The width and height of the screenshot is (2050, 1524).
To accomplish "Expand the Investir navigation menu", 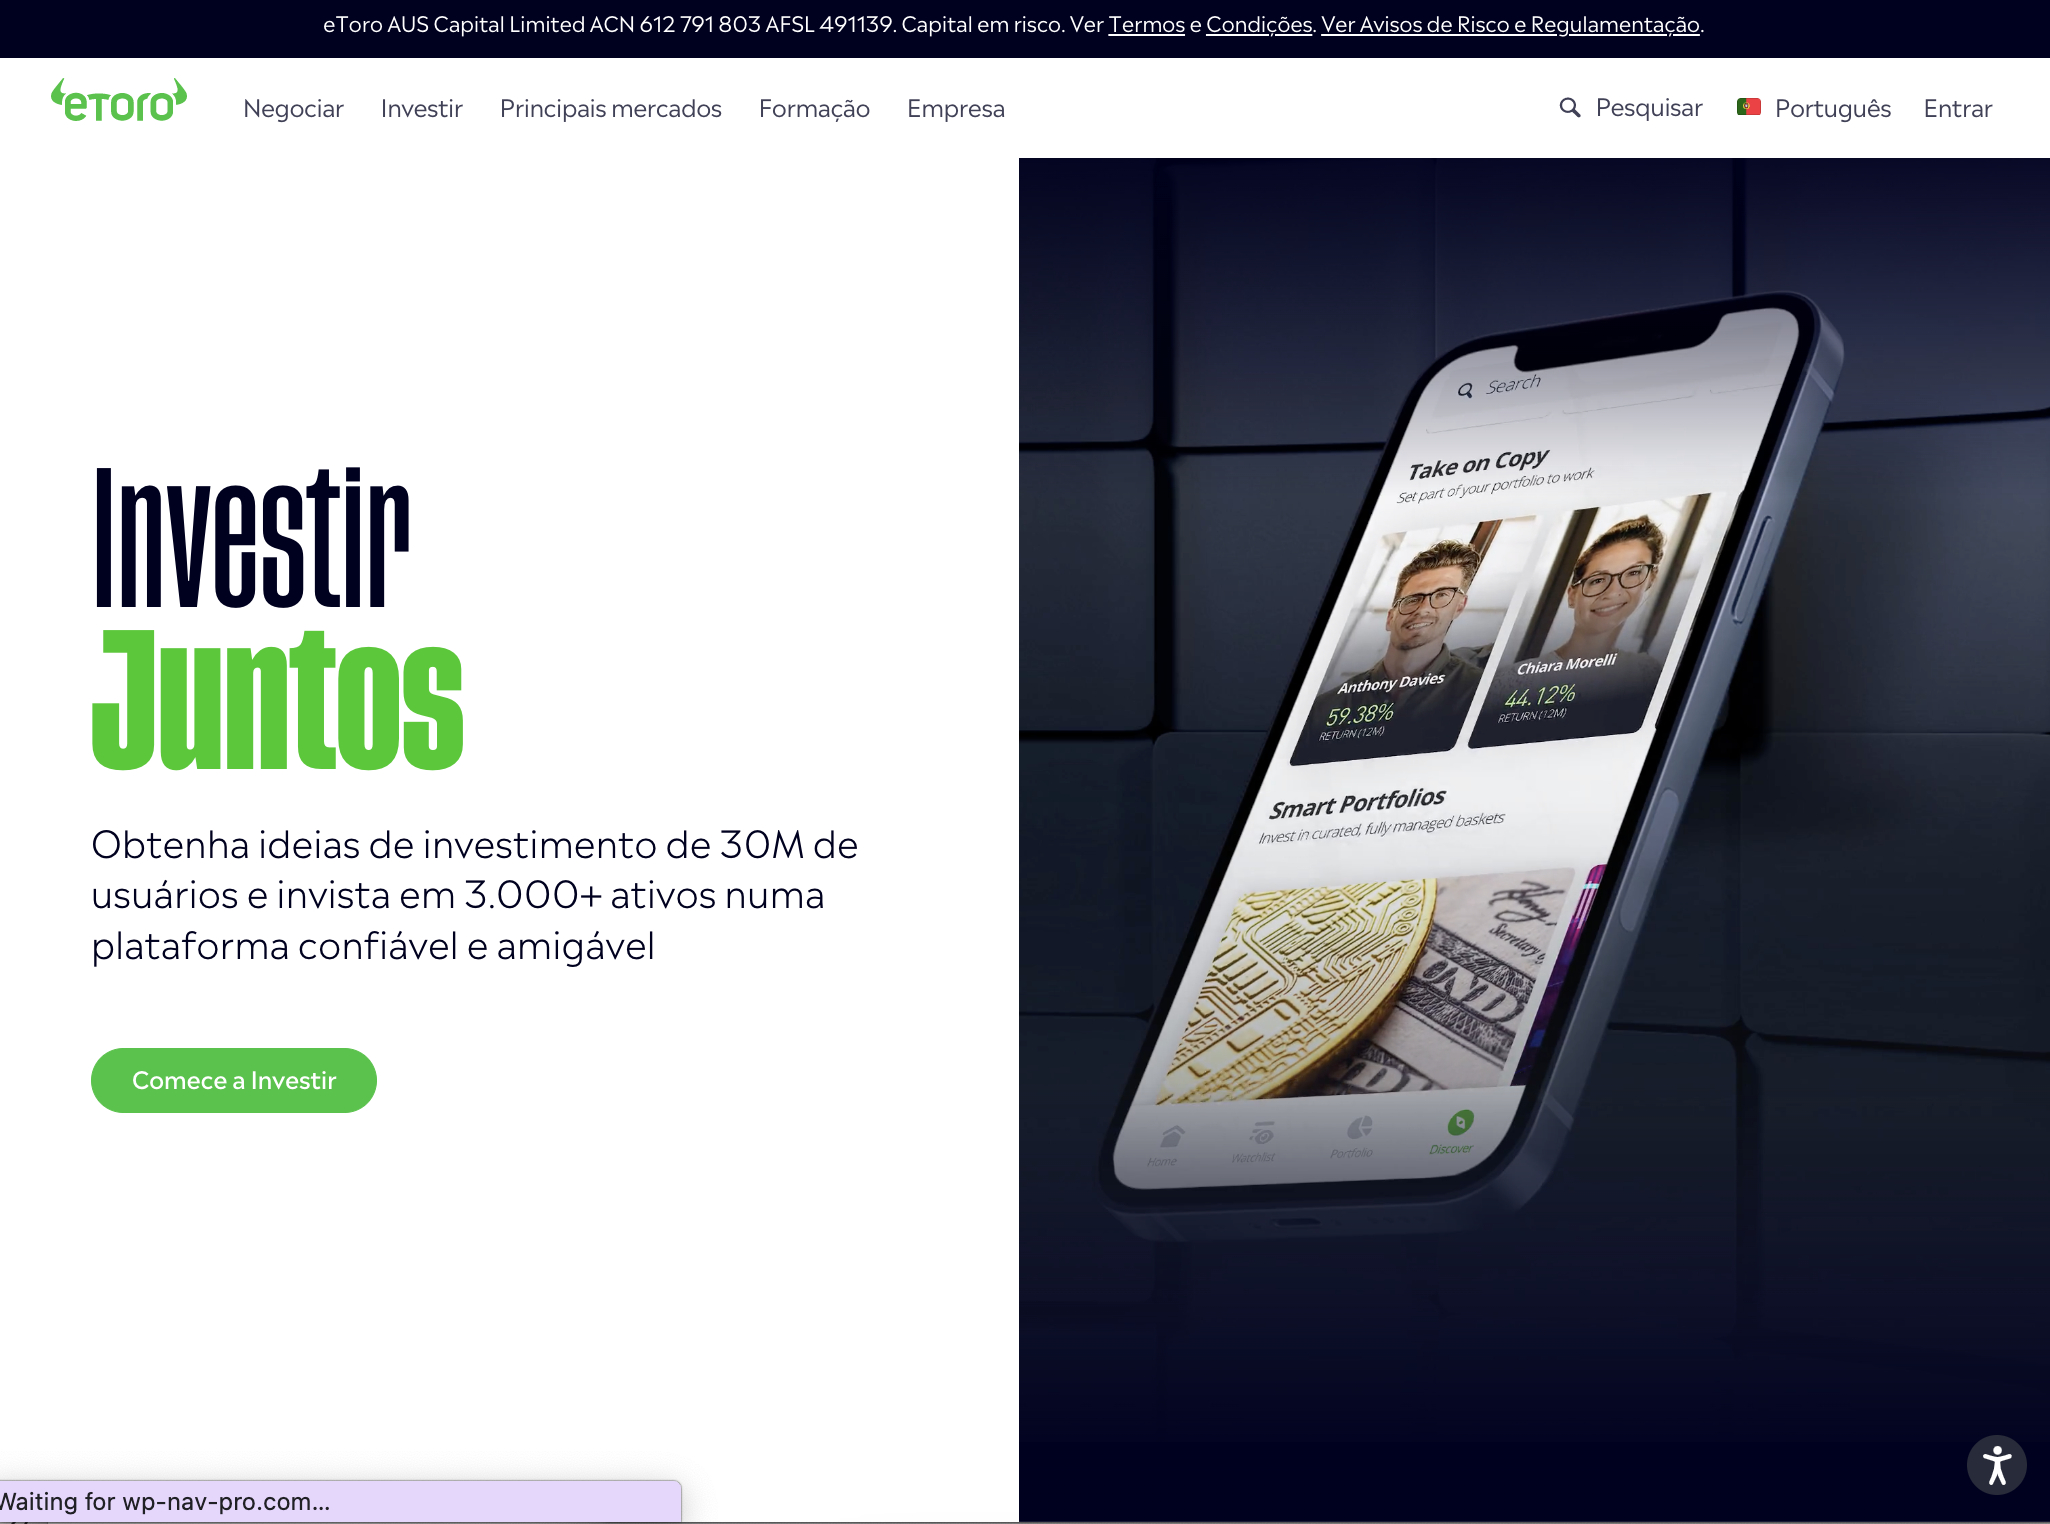I will (421, 108).
